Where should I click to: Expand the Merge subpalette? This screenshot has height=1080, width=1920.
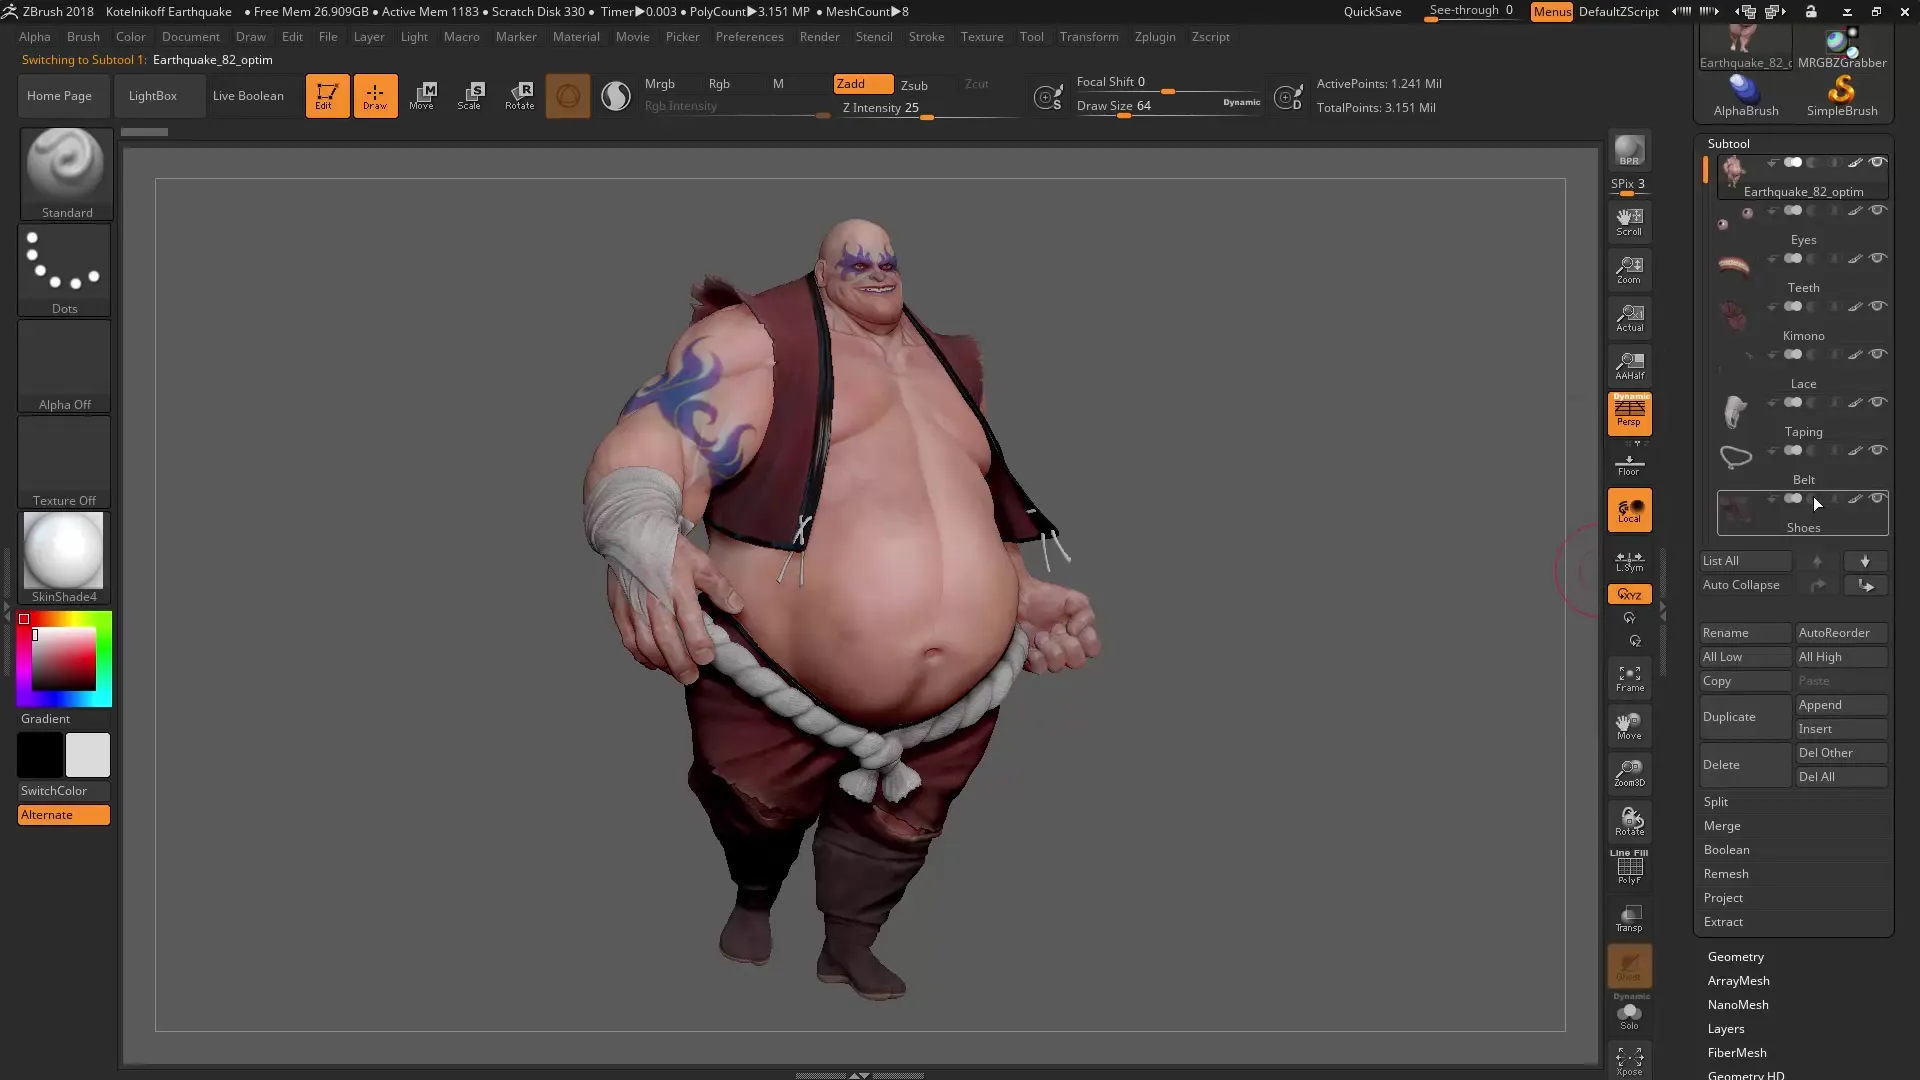1722,826
